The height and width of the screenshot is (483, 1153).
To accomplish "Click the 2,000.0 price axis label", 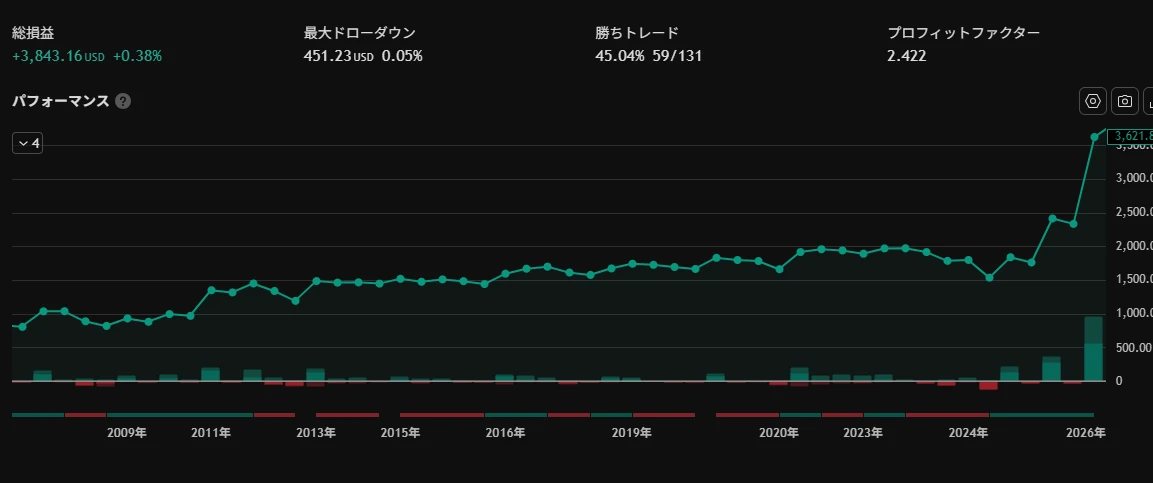I will [1134, 246].
